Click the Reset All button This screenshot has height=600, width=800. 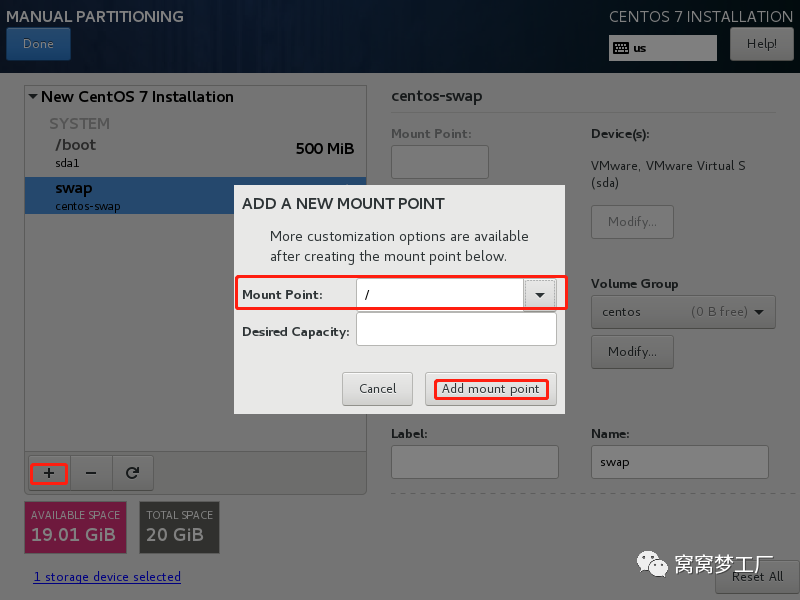[x=757, y=577]
